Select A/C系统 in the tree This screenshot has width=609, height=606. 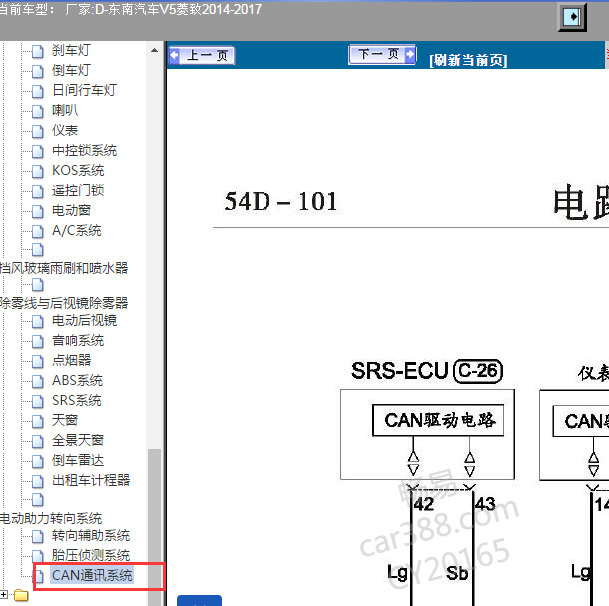[x=77, y=230]
